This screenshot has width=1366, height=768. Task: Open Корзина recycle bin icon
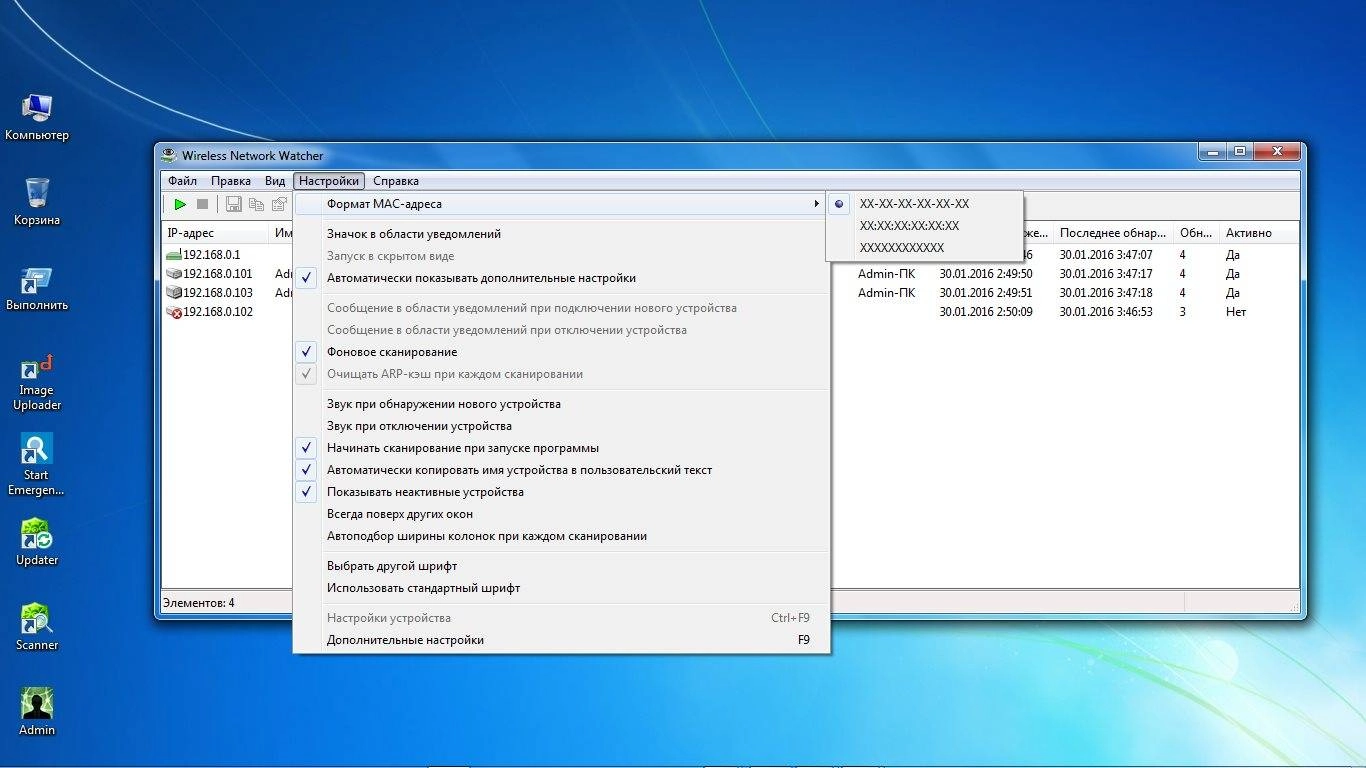(x=37, y=201)
